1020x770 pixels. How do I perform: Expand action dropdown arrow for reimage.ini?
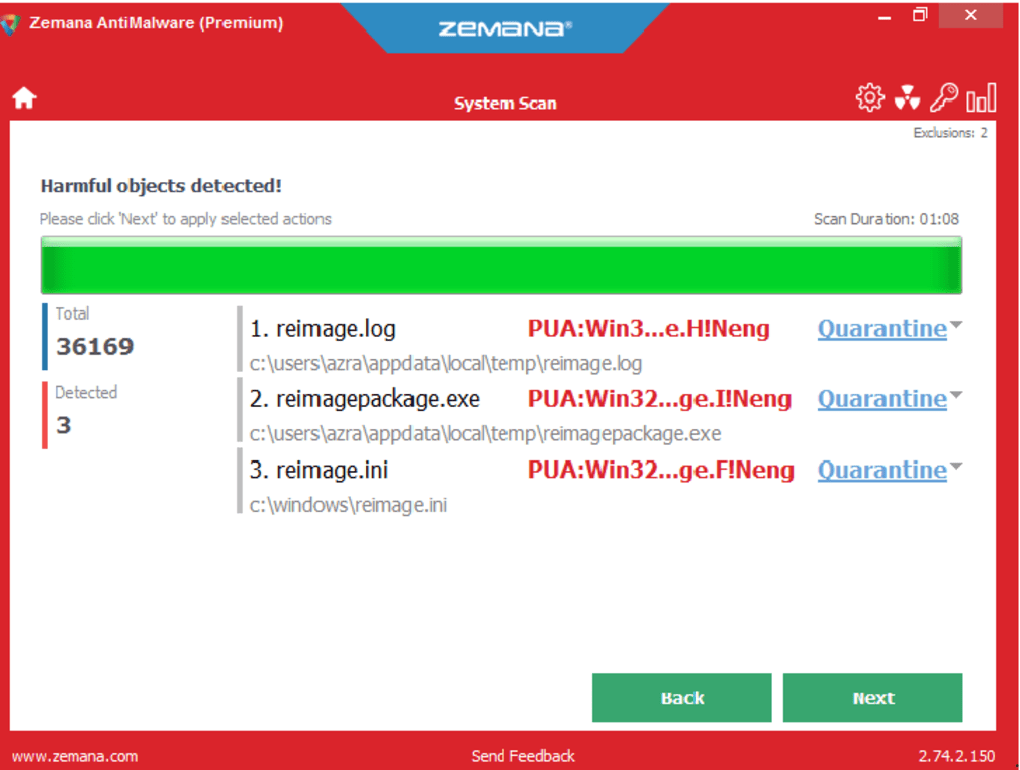pyautogui.click(x=956, y=466)
